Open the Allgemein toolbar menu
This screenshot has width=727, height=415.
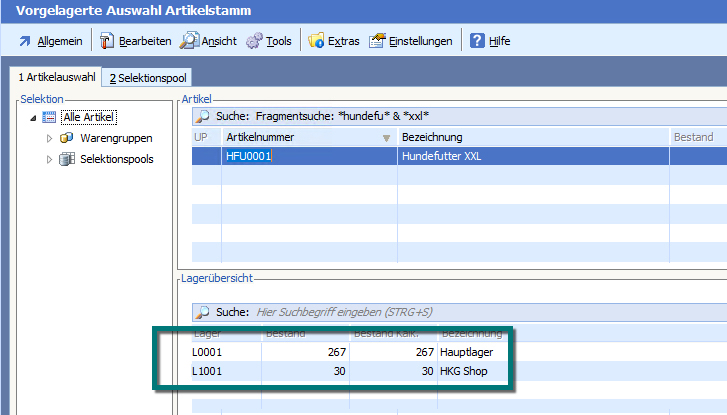pos(50,41)
